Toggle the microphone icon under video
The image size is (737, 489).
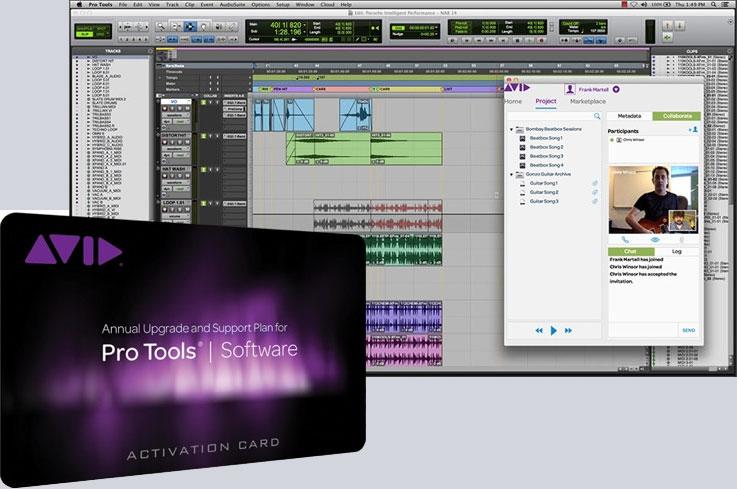(681, 240)
